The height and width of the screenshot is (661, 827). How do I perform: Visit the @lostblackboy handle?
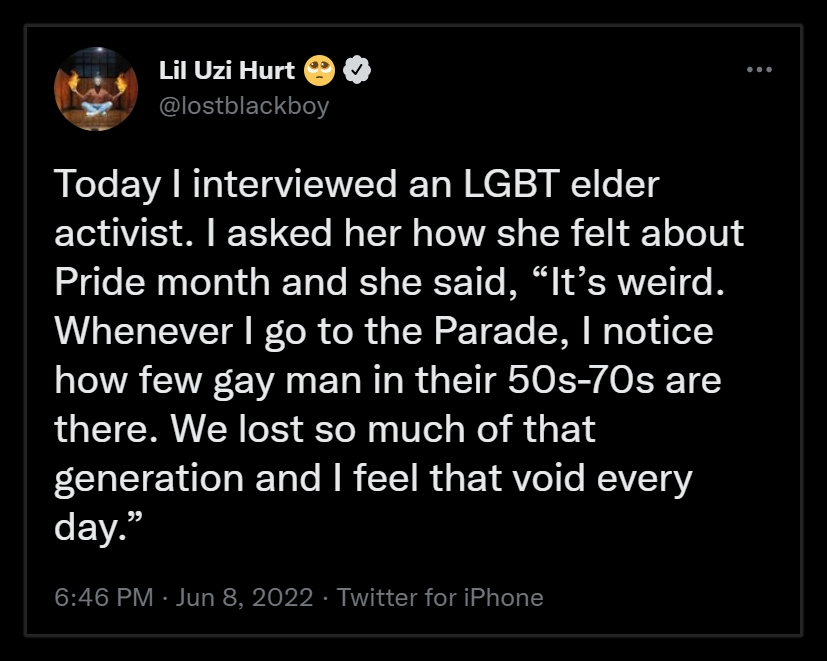pyautogui.click(x=244, y=105)
